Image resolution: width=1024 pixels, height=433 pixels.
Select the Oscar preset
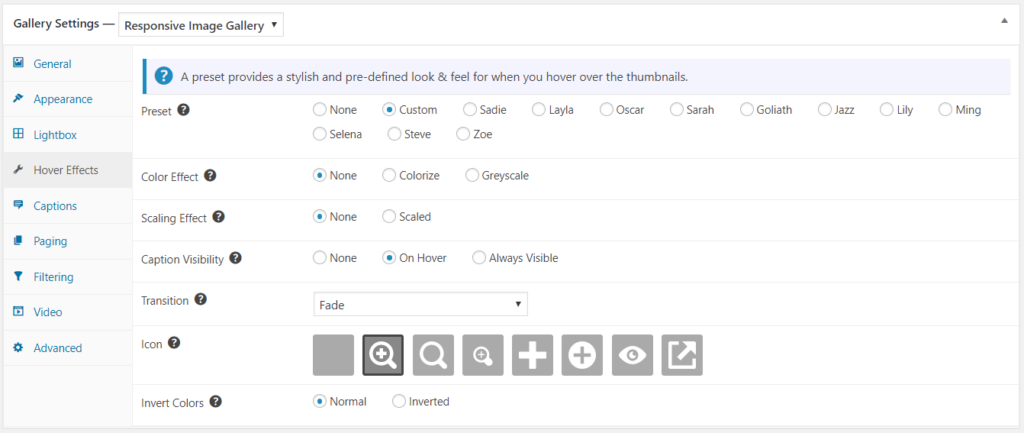pyautogui.click(x=606, y=110)
